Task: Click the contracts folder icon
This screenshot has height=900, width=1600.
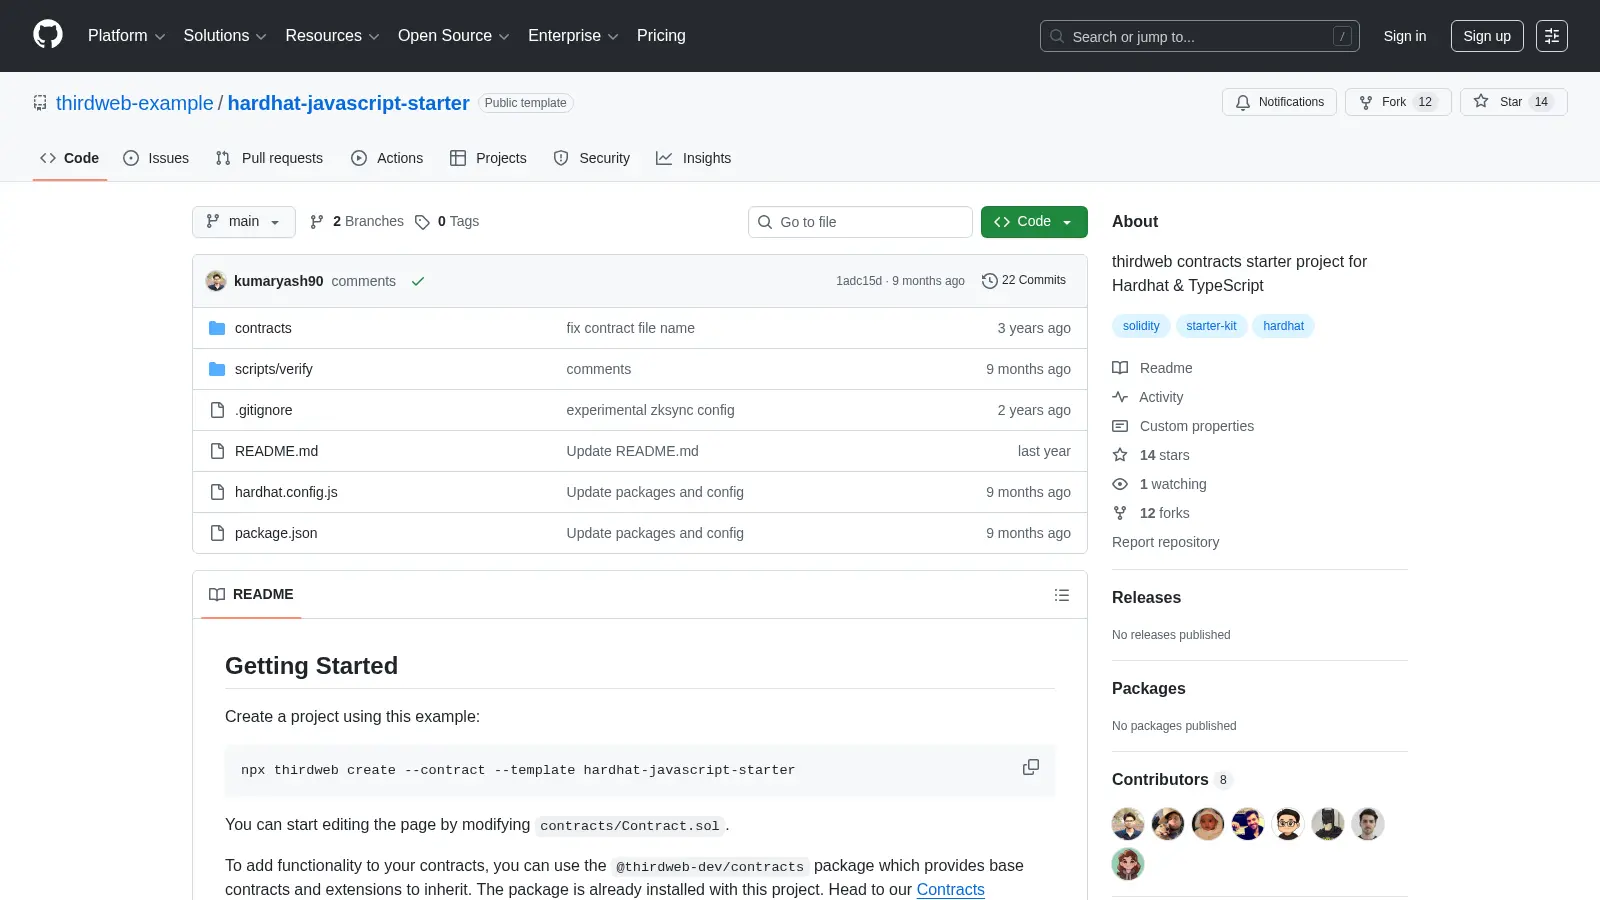Action: (x=217, y=328)
